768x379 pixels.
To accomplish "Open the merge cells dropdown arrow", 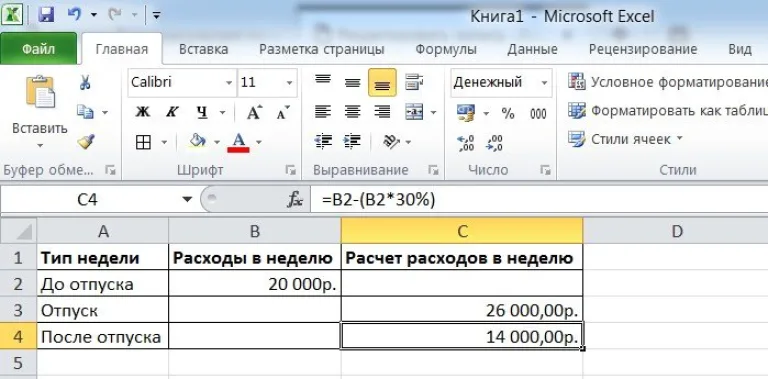I will 433,113.
